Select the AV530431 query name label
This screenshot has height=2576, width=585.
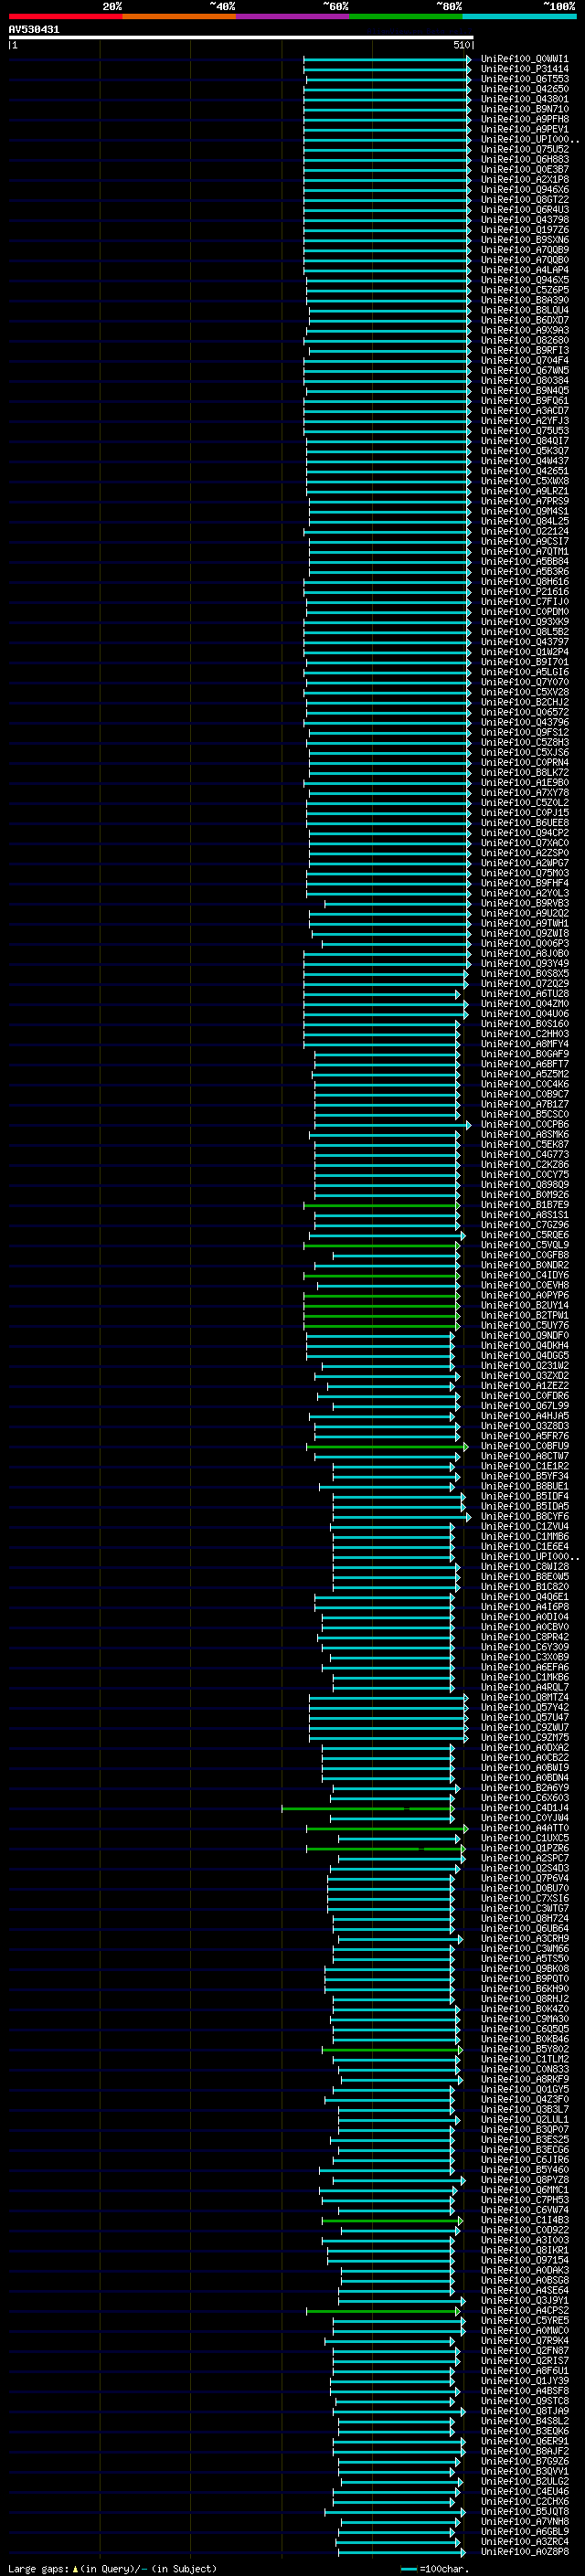click(x=34, y=30)
